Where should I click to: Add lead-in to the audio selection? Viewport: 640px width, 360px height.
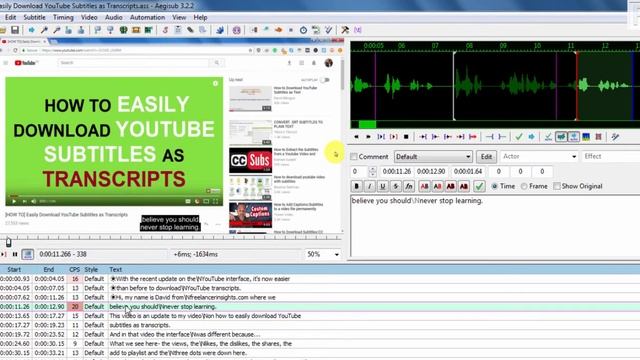(x=490, y=137)
